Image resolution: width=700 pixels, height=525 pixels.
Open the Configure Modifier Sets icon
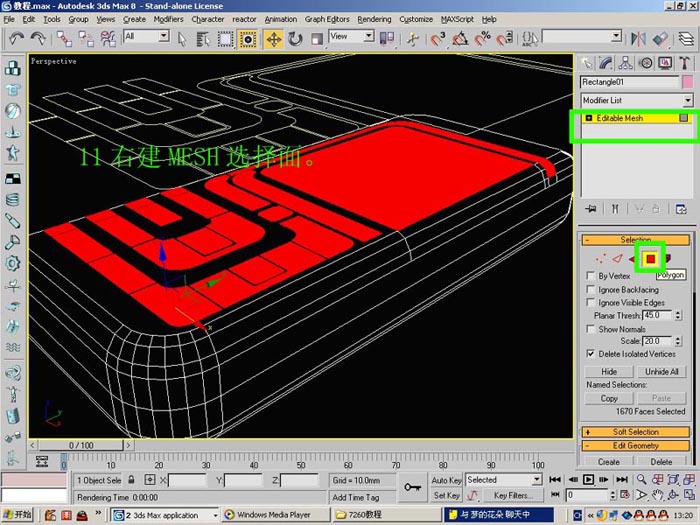pyautogui.click(x=681, y=209)
